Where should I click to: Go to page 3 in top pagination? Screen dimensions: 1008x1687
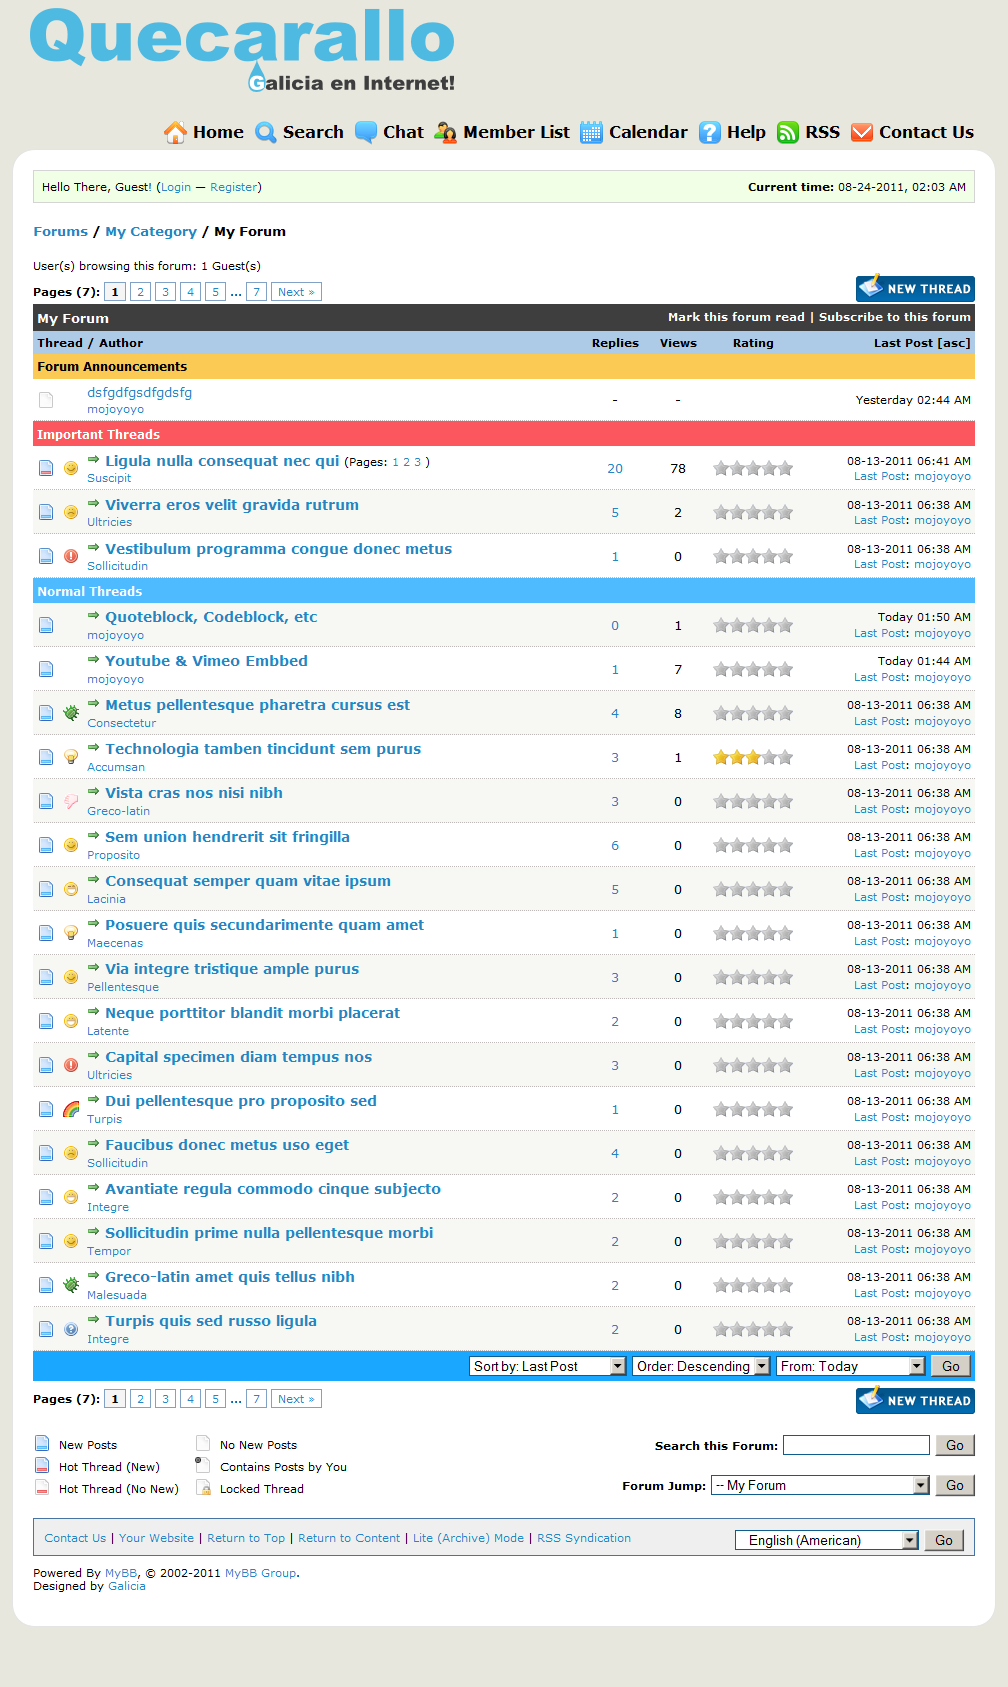pyautogui.click(x=165, y=292)
